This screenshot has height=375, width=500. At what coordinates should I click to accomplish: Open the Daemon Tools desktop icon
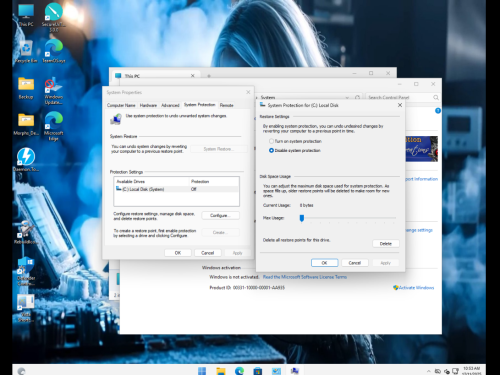click(x=26, y=160)
